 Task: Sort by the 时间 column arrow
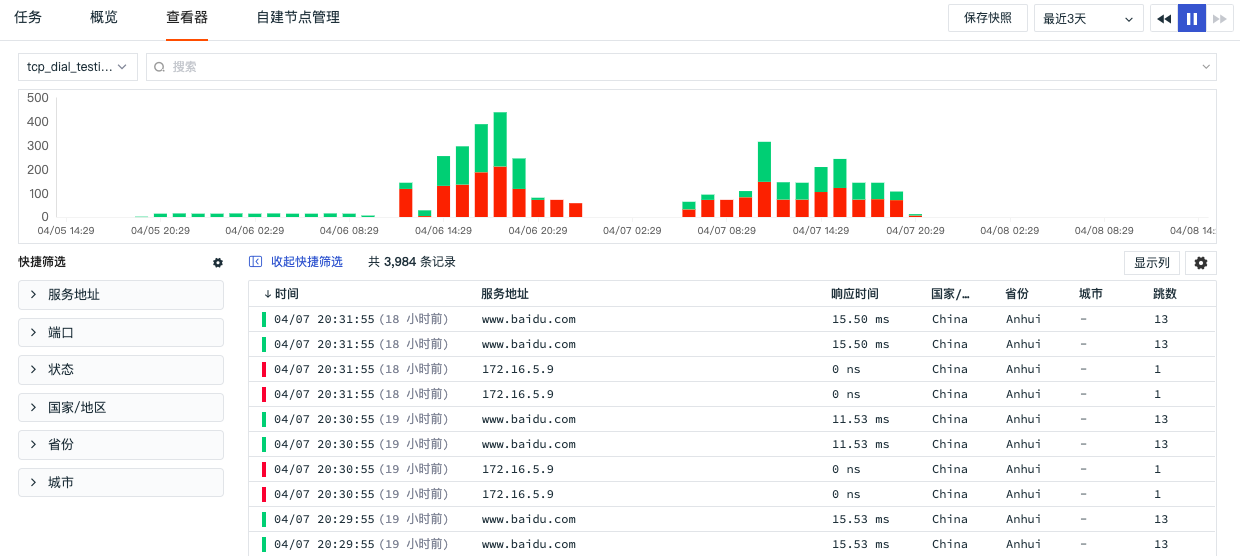pos(267,294)
